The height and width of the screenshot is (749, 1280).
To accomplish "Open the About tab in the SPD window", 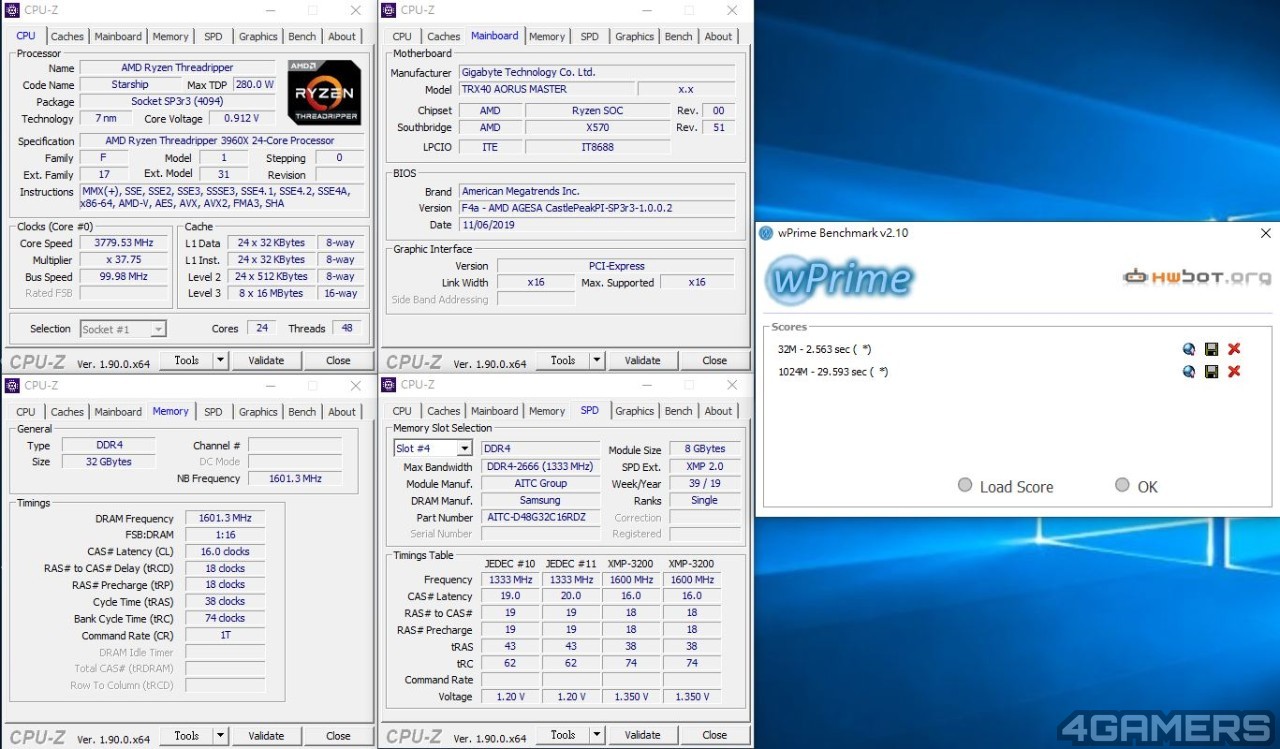I will 718,411.
